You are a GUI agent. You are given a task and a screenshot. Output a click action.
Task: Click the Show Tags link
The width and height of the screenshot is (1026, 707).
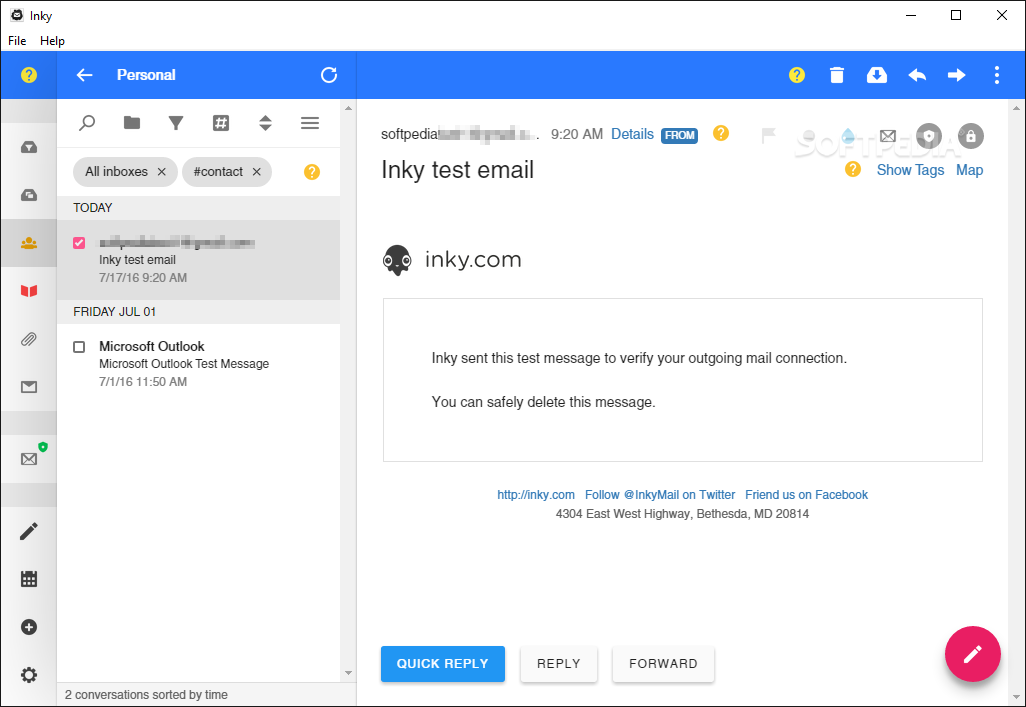[910, 170]
